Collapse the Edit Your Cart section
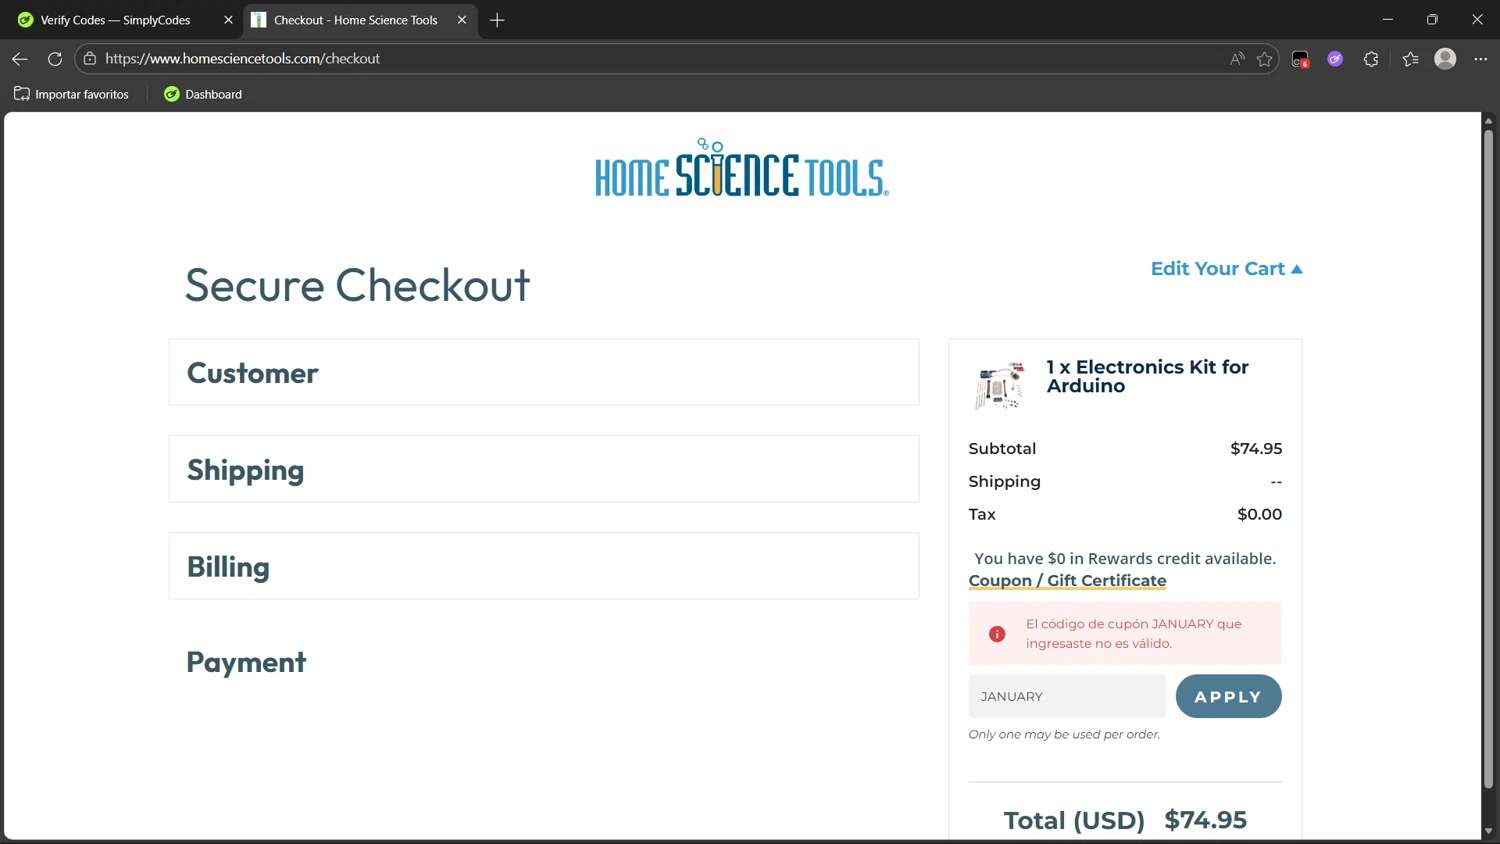Viewport: 1500px width, 844px height. (1226, 268)
